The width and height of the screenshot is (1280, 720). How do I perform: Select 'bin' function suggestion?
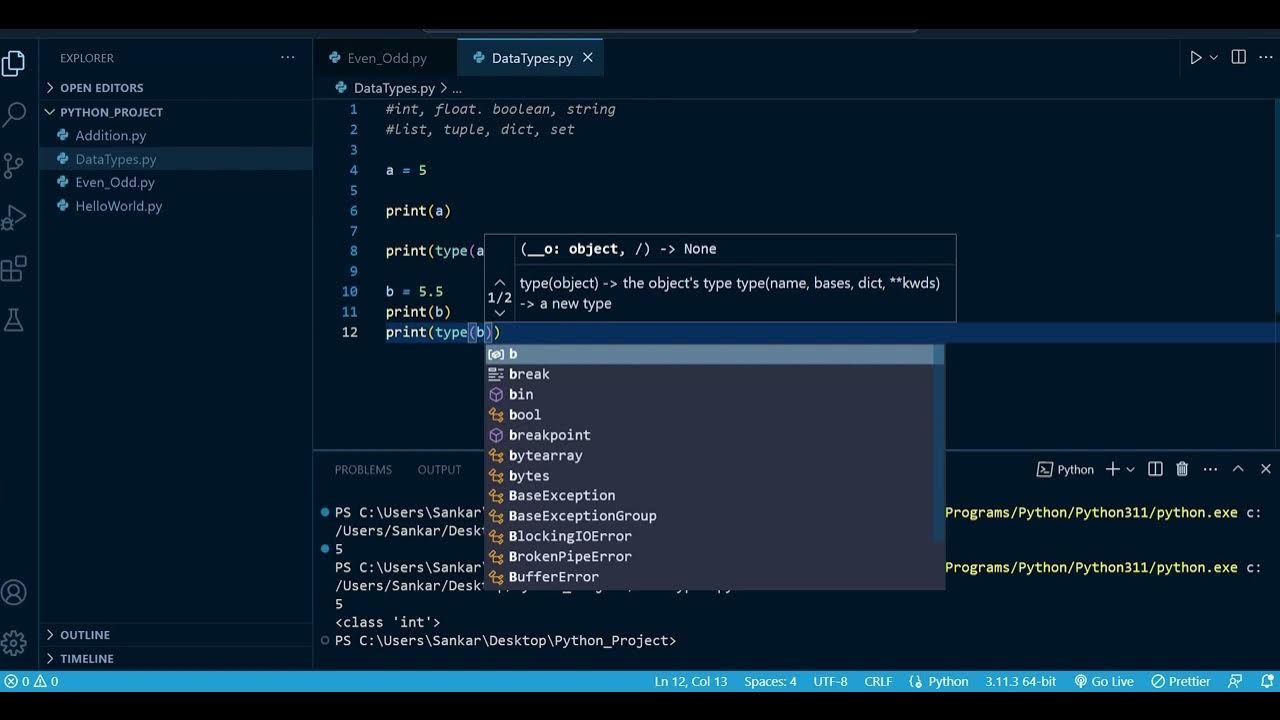[710, 394]
